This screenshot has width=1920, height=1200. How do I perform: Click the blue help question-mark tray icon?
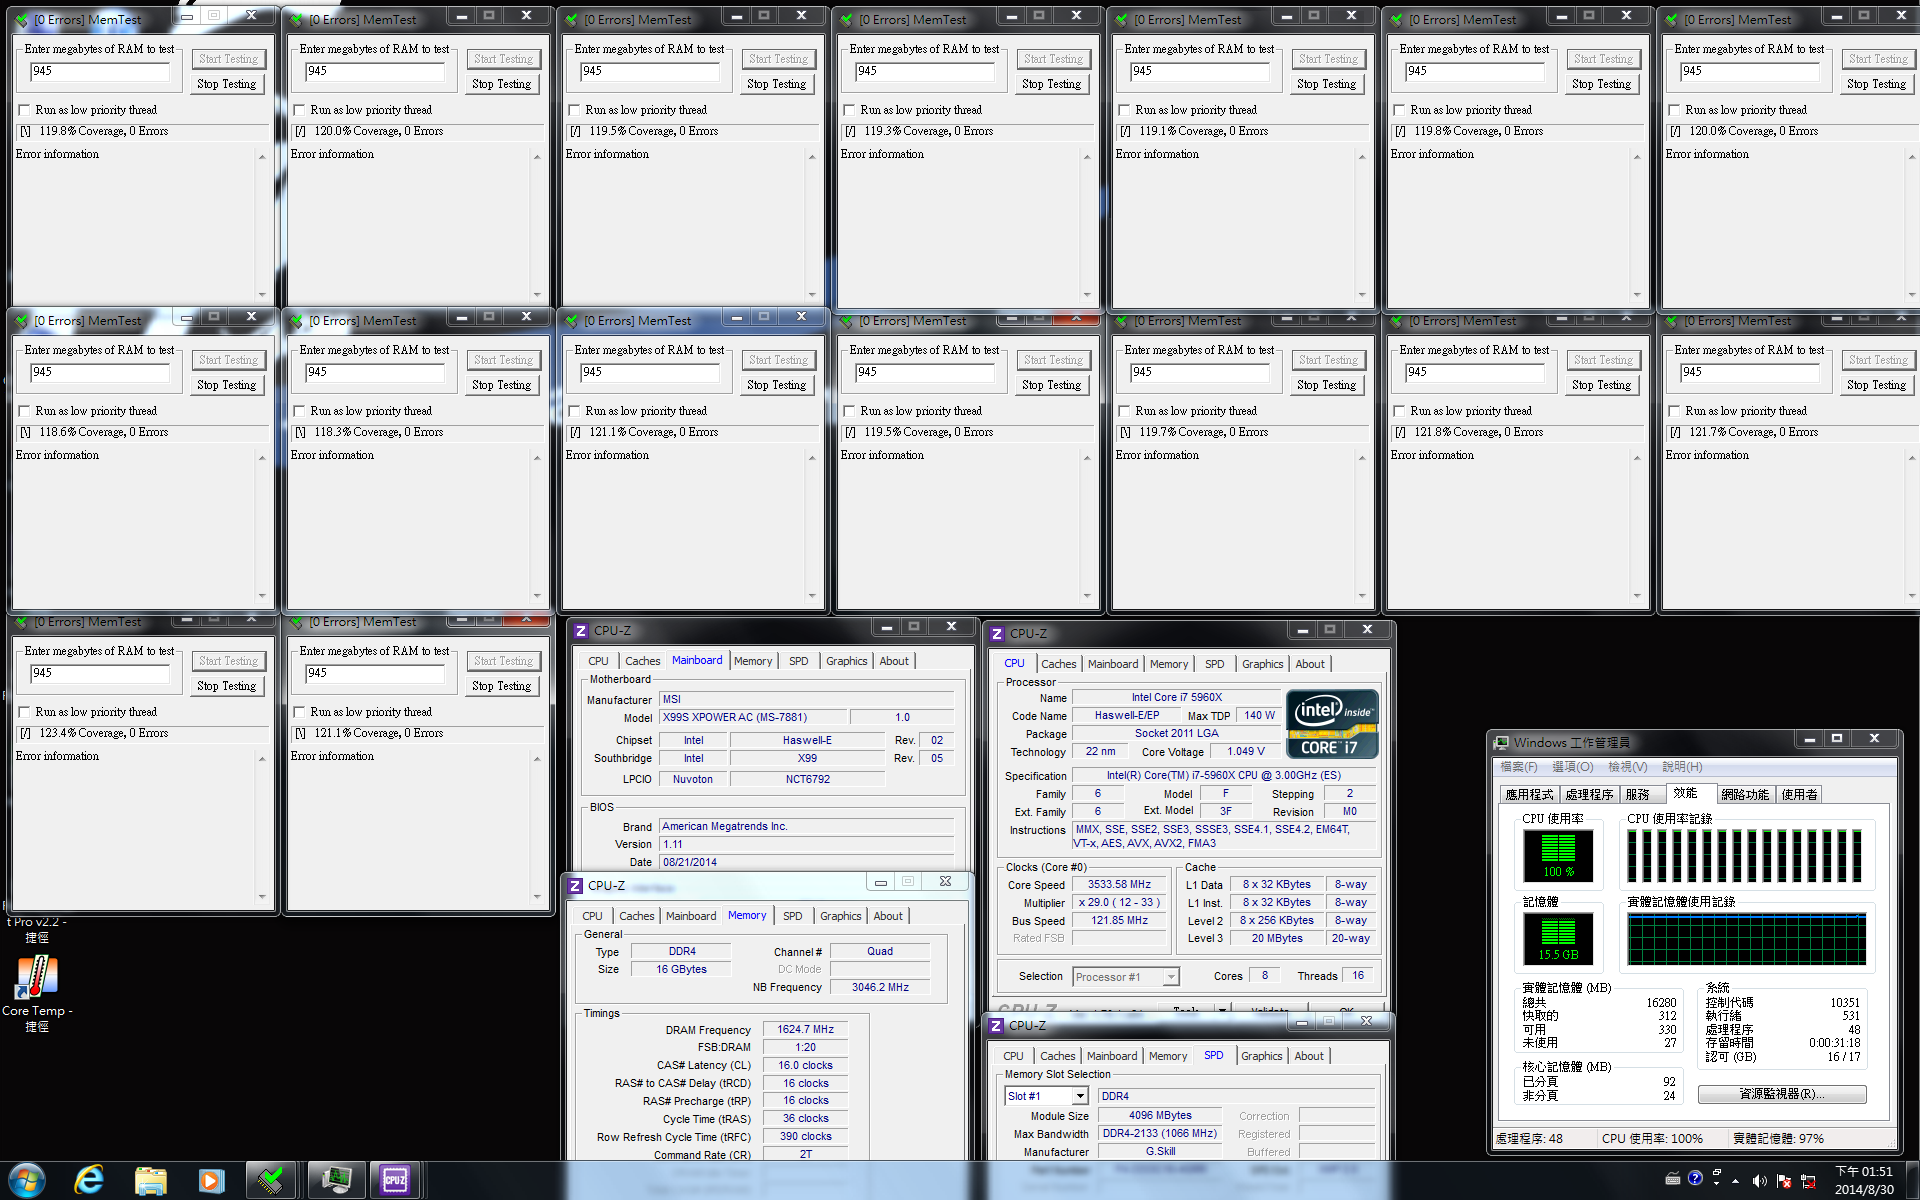[x=1695, y=1178]
